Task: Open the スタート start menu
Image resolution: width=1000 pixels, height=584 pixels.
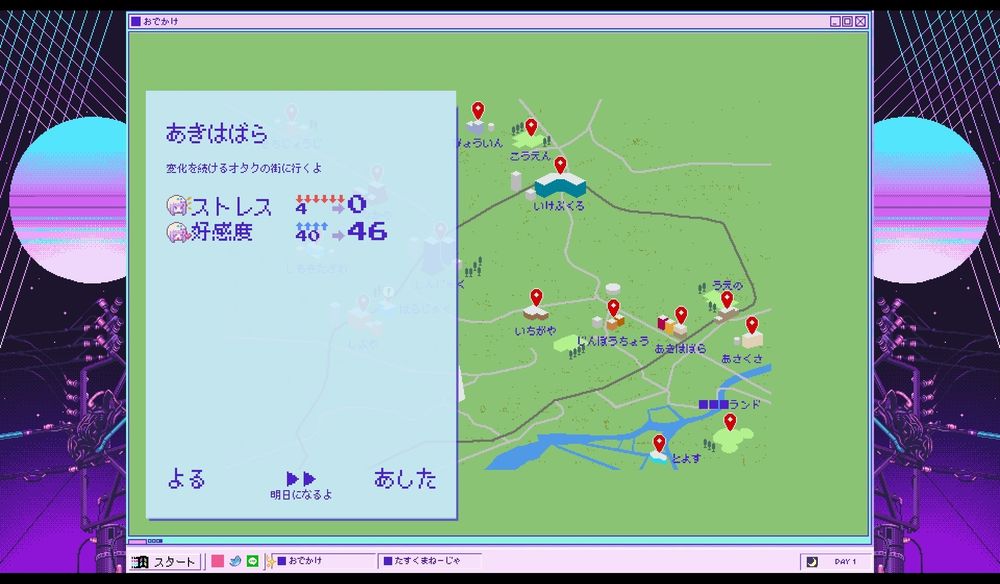Action: click(x=166, y=562)
